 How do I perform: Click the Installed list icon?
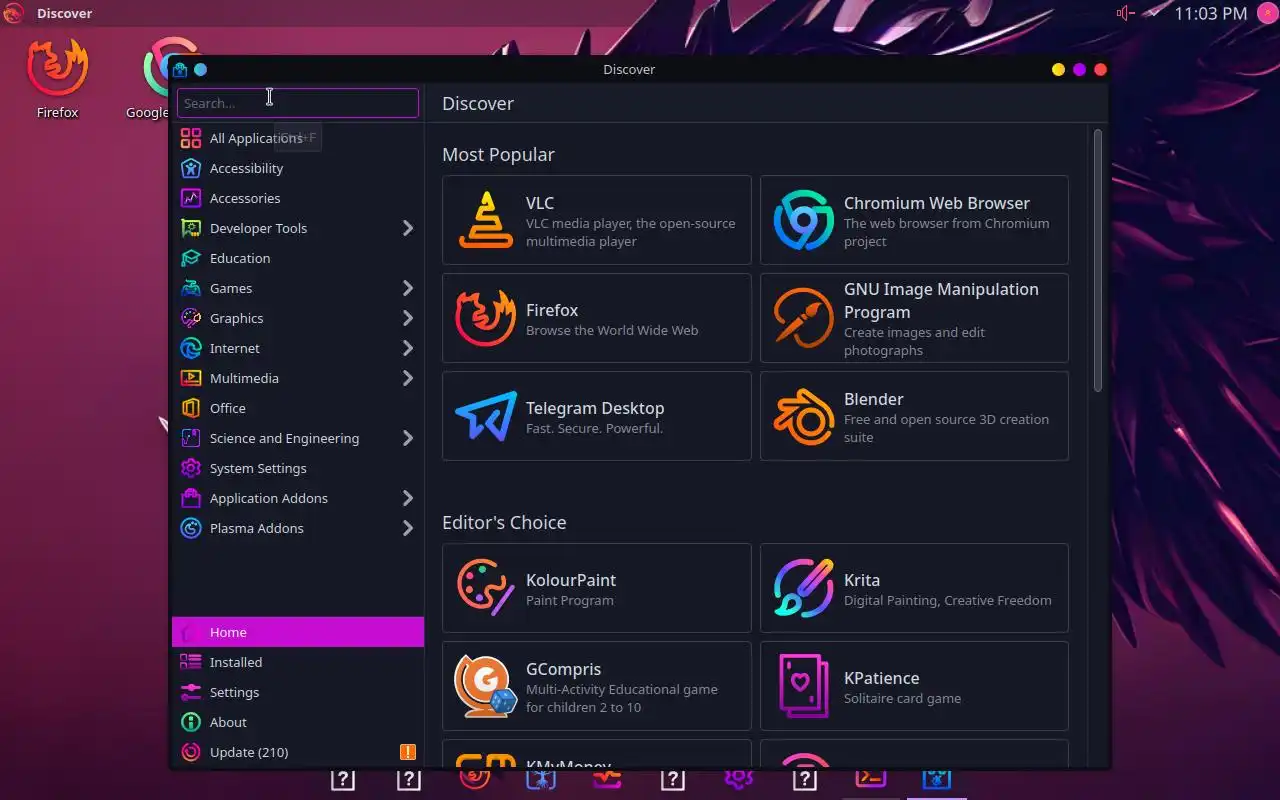tap(190, 662)
